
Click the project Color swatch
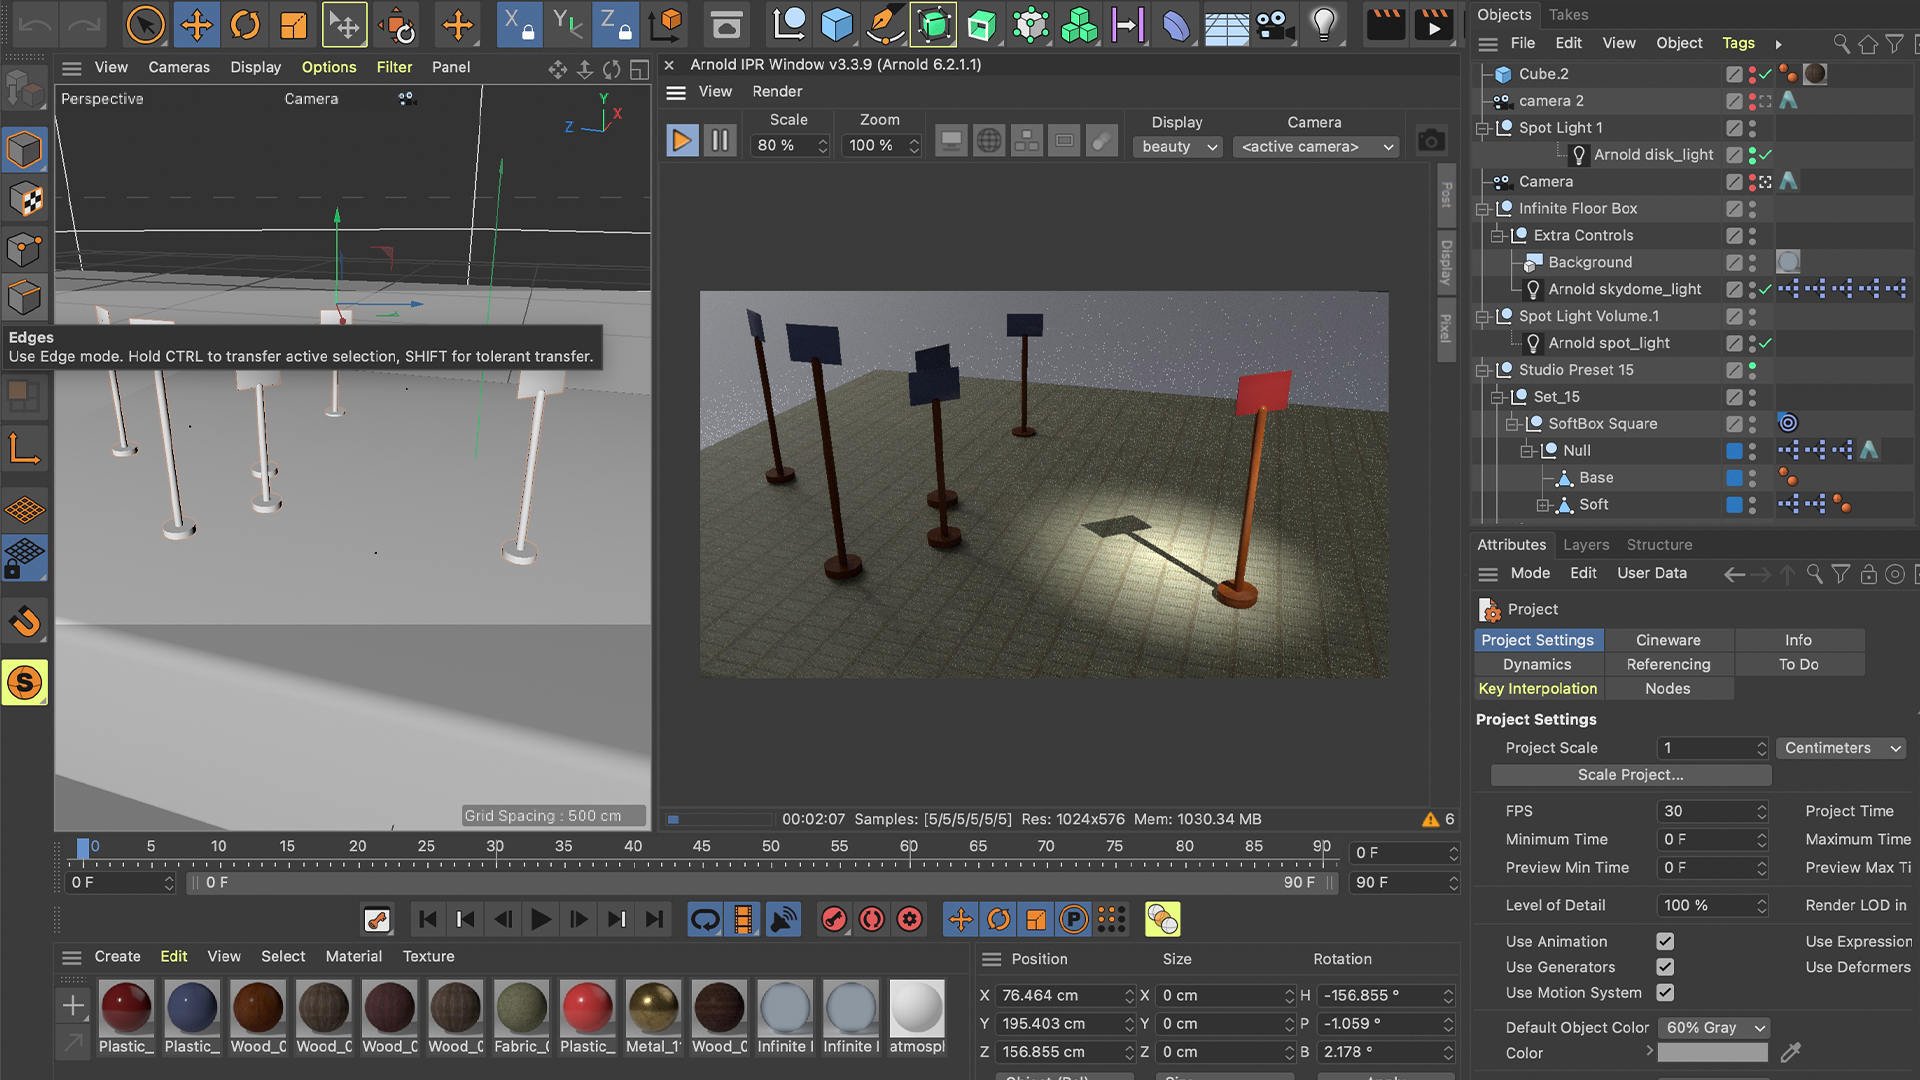pyautogui.click(x=1712, y=1053)
